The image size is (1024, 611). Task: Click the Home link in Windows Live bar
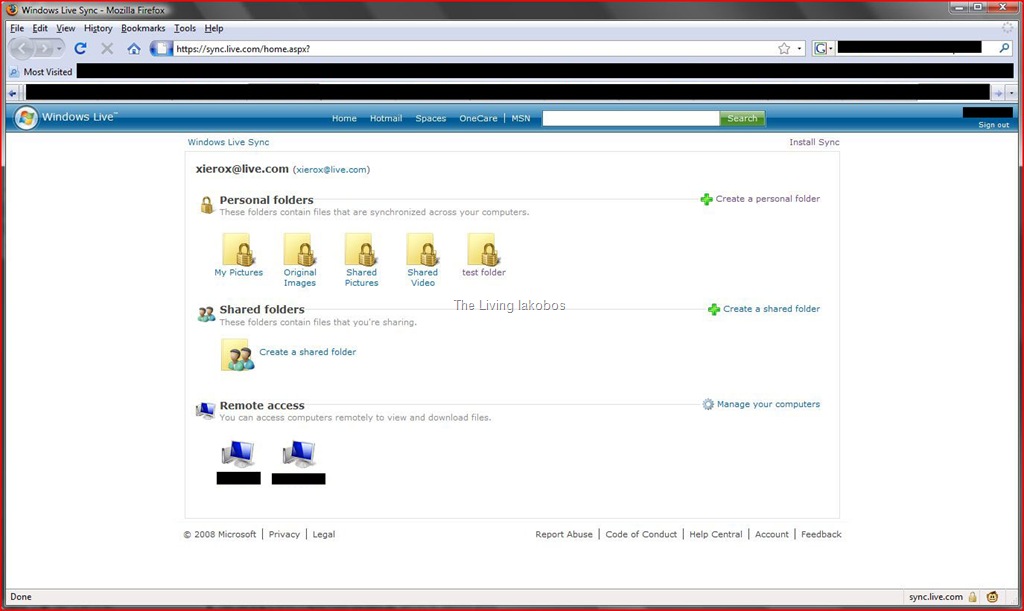(344, 118)
